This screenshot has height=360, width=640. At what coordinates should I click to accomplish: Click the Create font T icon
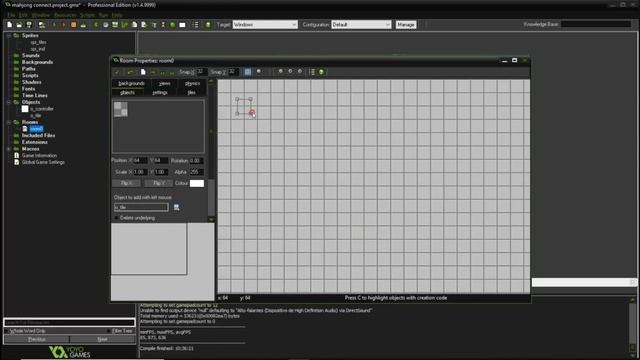click(154, 25)
